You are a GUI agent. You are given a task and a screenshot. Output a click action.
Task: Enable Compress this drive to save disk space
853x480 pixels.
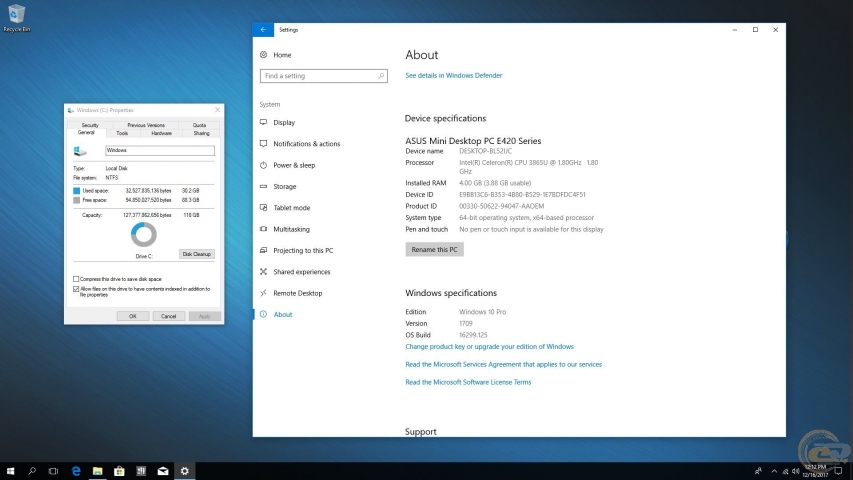pyautogui.click(x=76, y=279)
